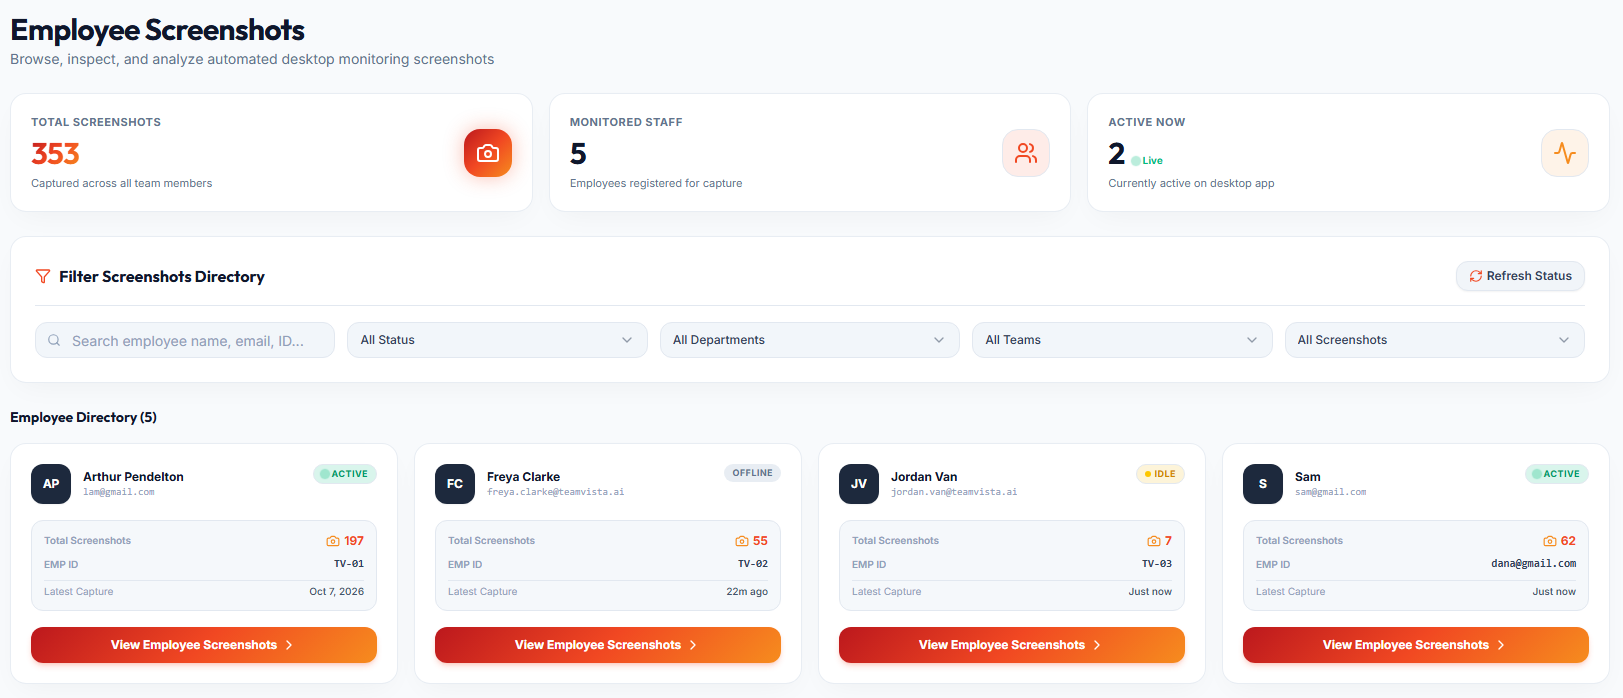View Employee Screenshots for Arthur Pendelton
Image resolution: width=1623 pixels, height=698 pixels.
(x=204, y=645)
